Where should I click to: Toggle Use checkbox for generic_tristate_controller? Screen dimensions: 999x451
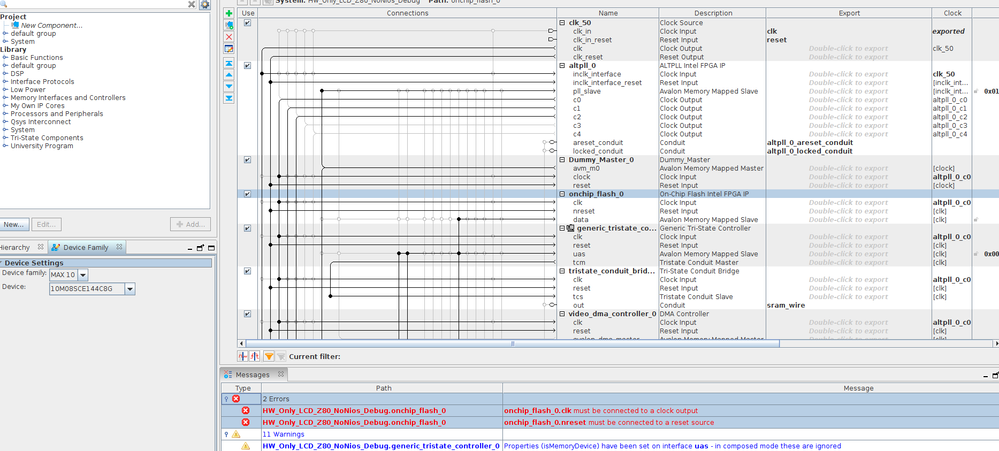(x=247, y=228)
